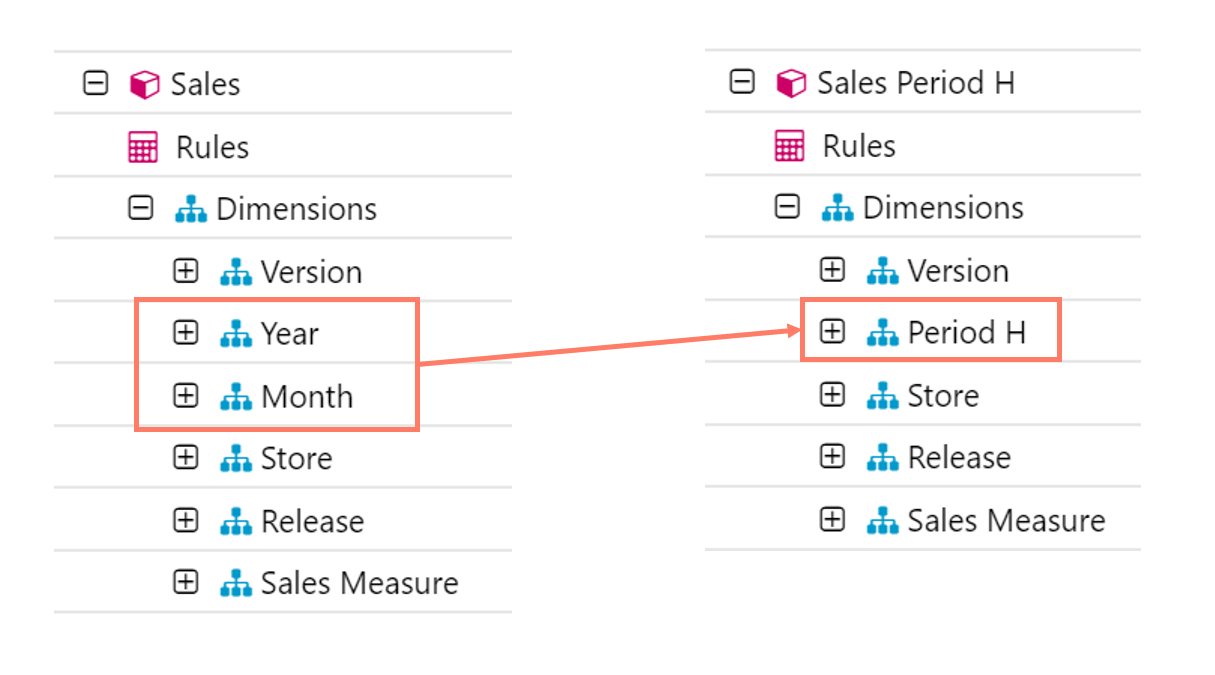
Task: Expand Store dimension in left tree
Action: 185,459
